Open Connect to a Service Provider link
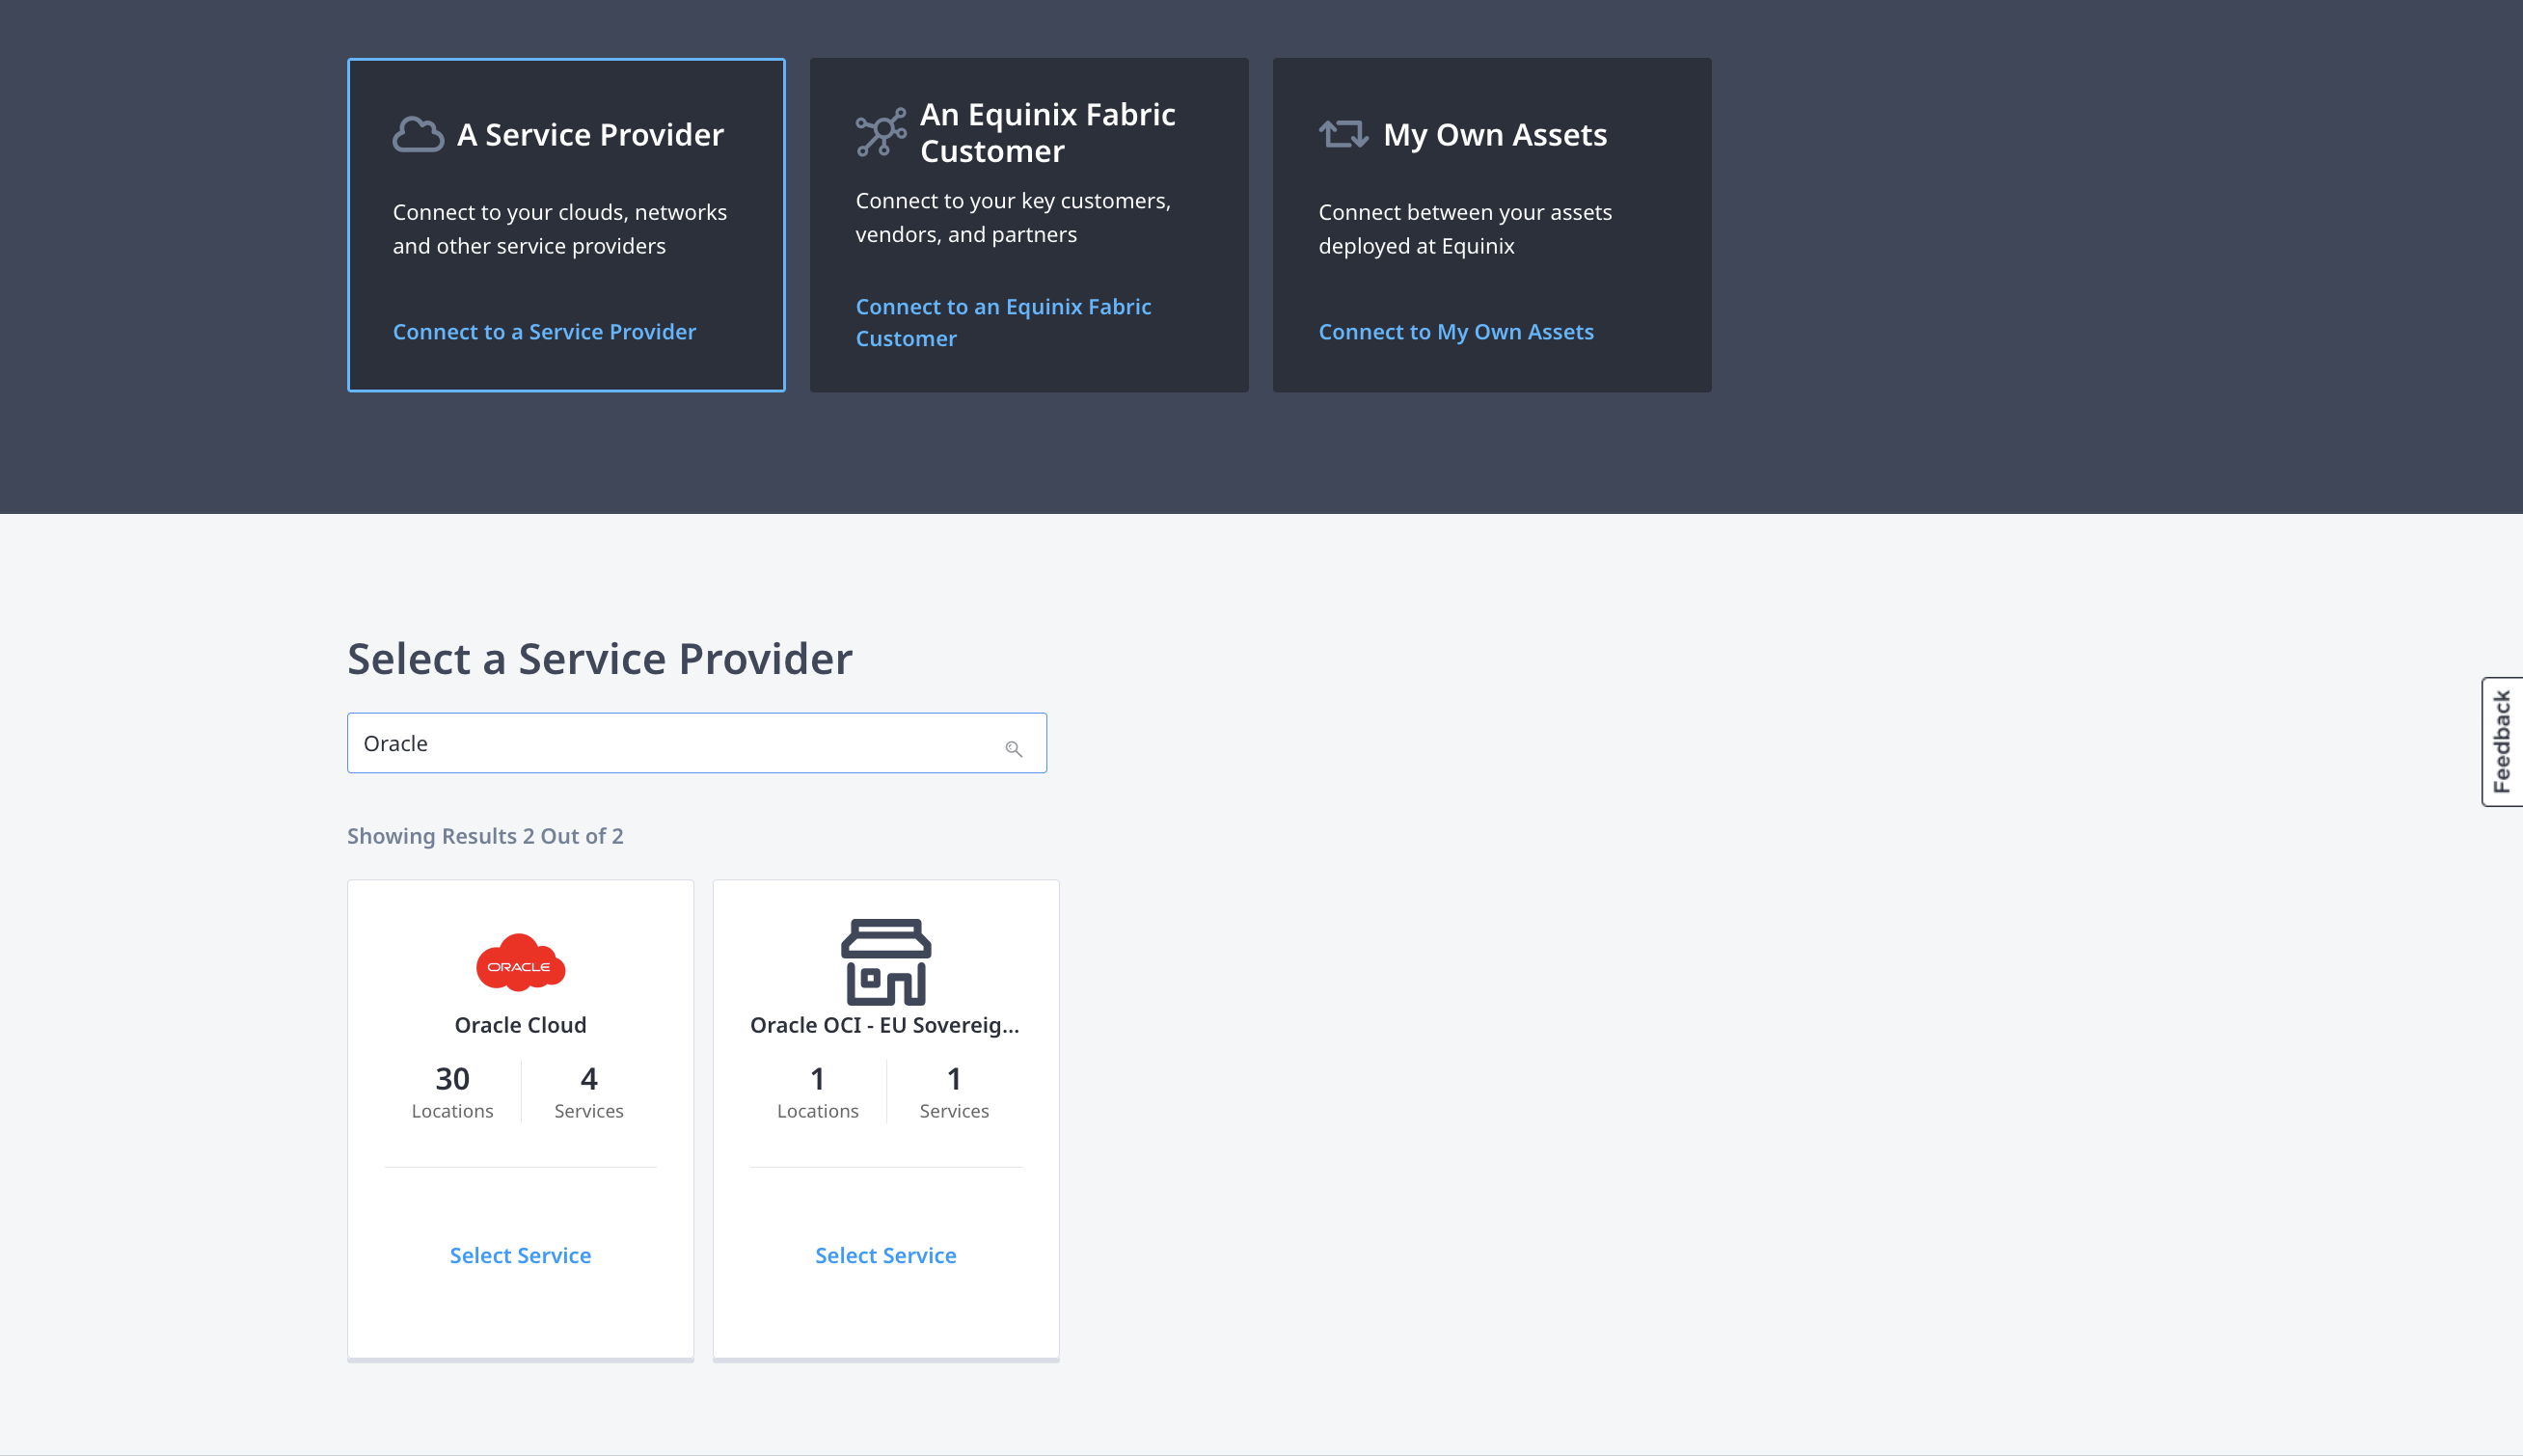2523x1456 pixels. click(544, 331)
